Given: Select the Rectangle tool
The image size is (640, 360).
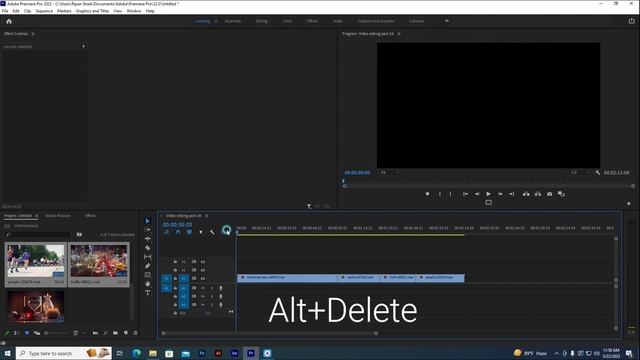Looking at the screenshot, I should click(148, 275).
